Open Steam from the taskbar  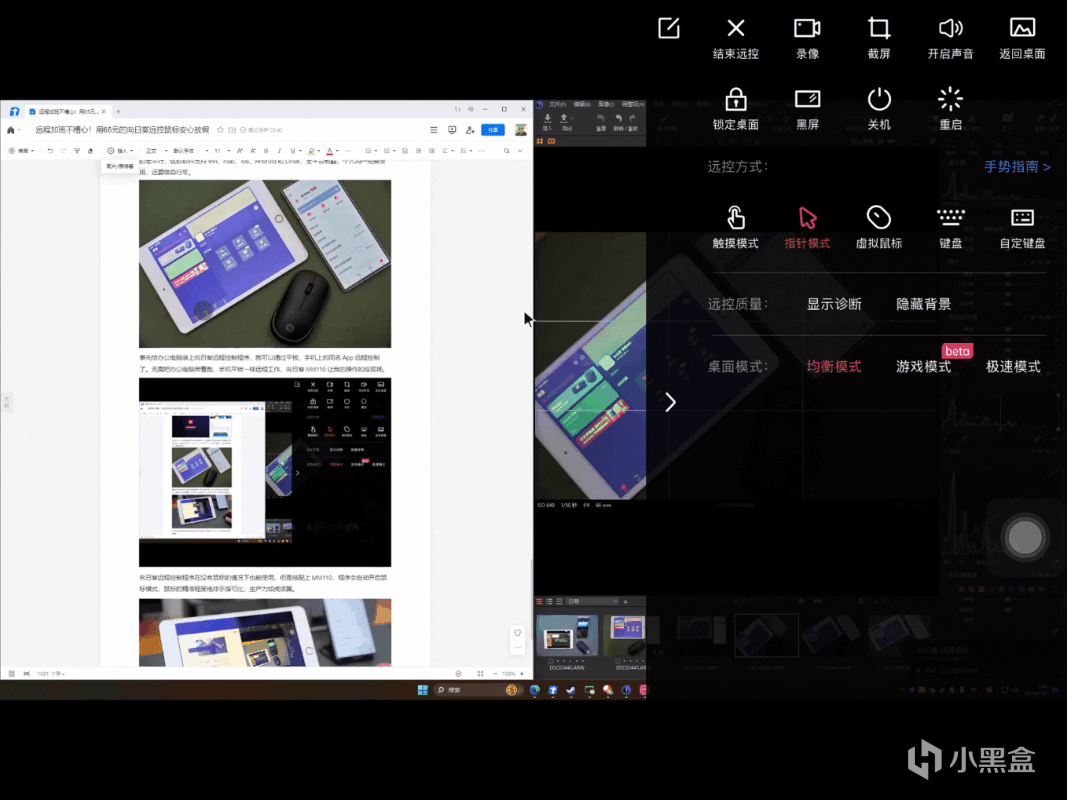[x=571, y=690]
